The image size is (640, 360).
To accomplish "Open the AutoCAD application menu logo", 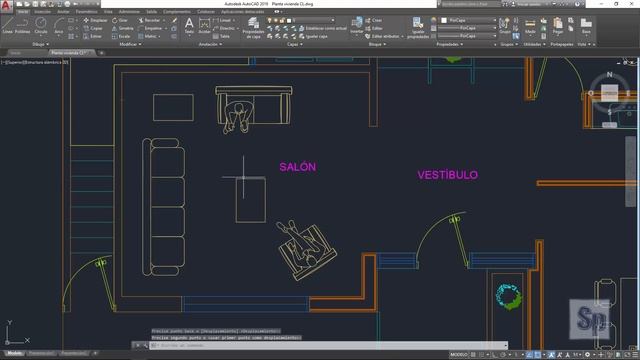I will click(6, 6).
